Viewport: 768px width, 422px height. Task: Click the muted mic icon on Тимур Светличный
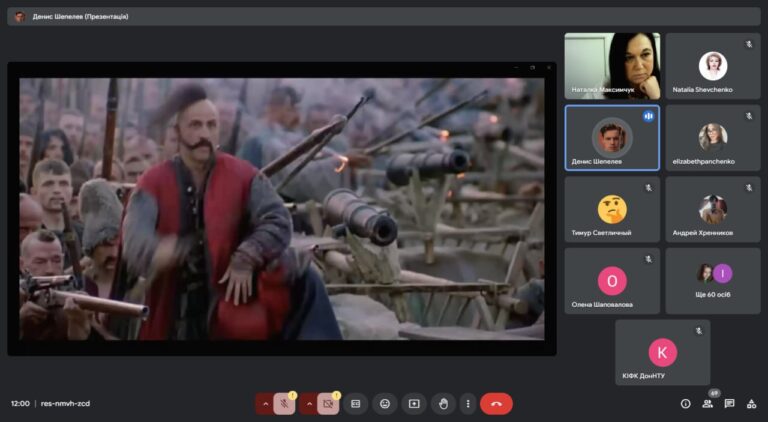648,188
